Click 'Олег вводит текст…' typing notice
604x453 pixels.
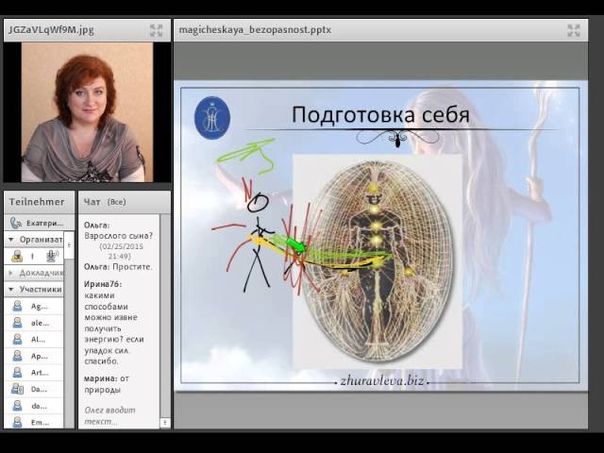click(110, 416)
